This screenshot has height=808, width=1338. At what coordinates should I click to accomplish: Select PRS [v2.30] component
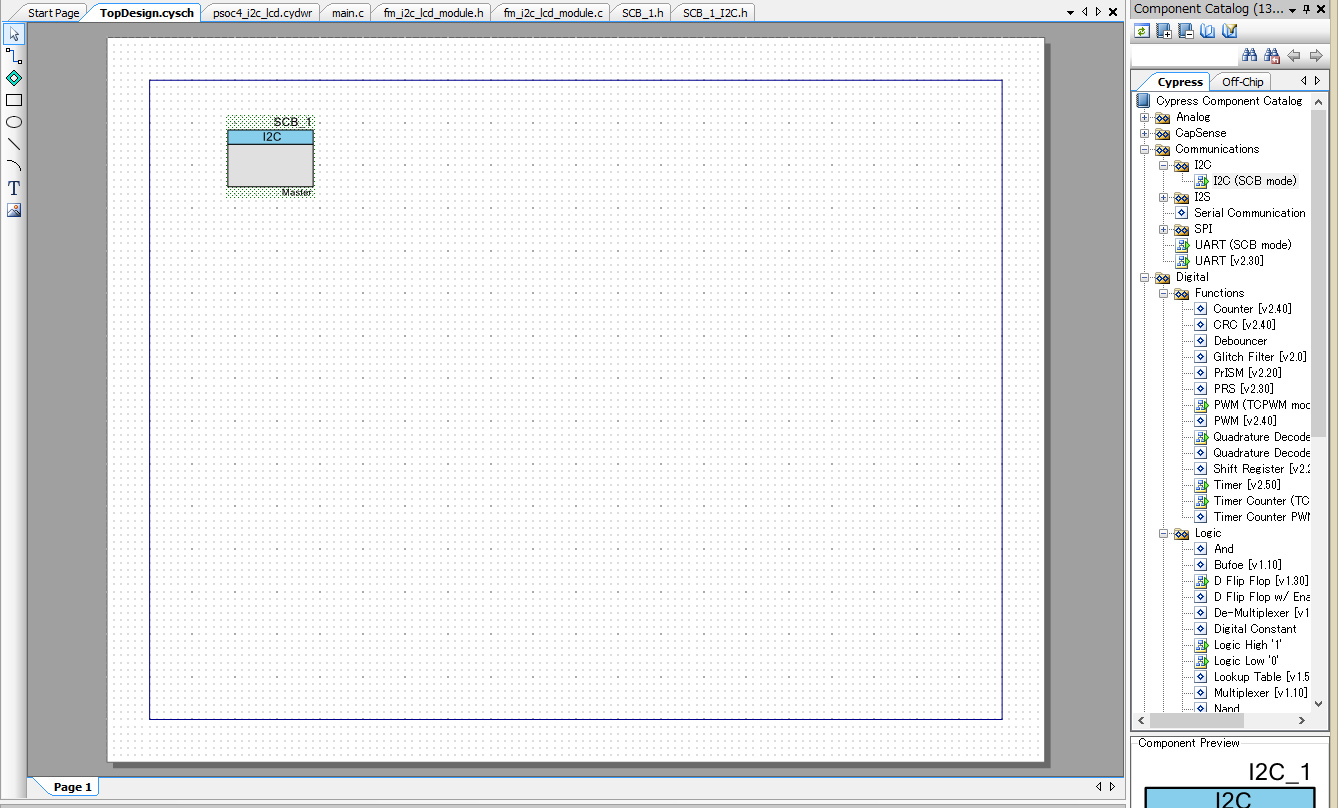coord(1243,389)
